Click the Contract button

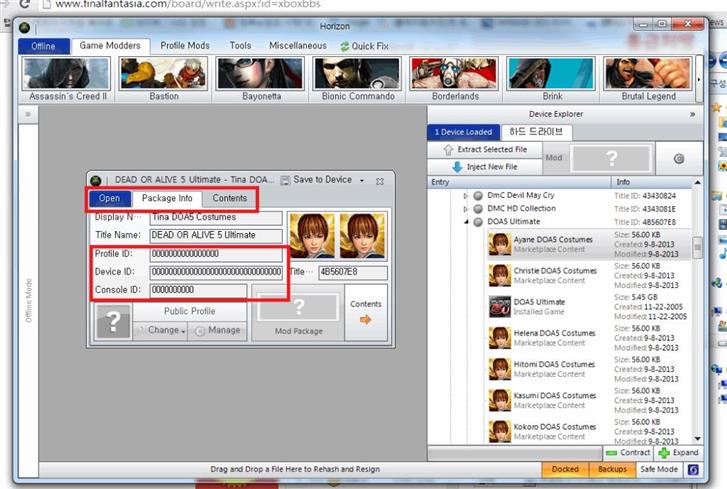628,453
